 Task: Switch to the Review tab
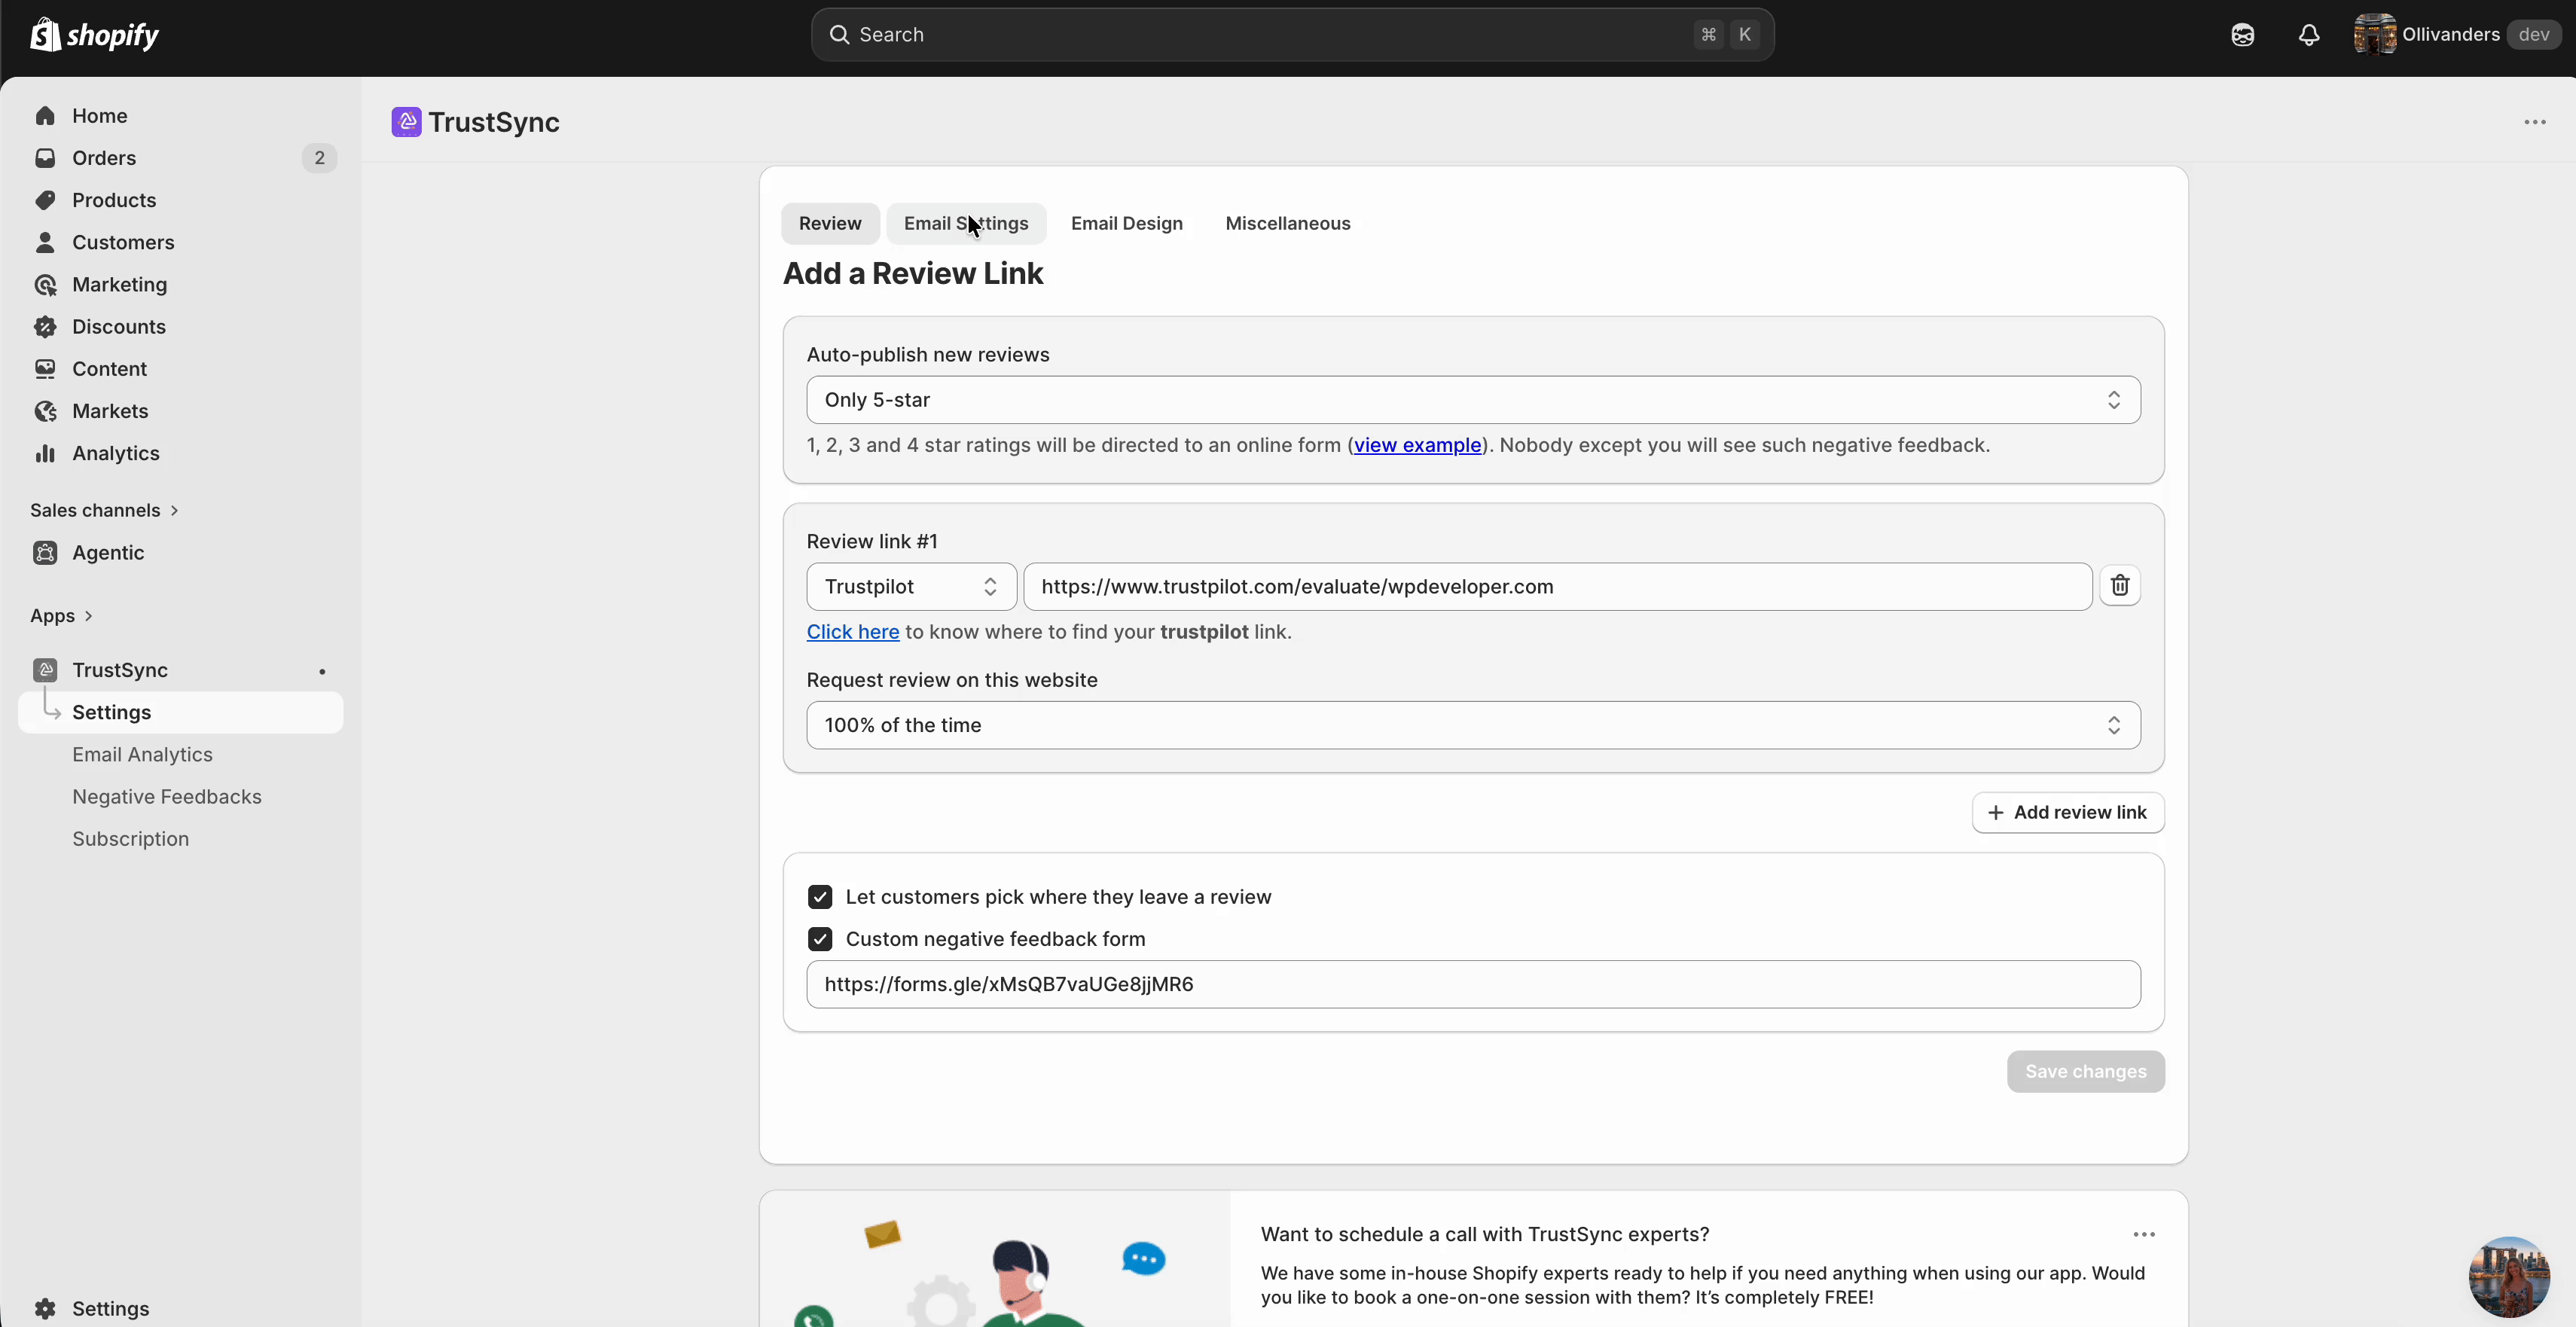click(x=830, y=224)
